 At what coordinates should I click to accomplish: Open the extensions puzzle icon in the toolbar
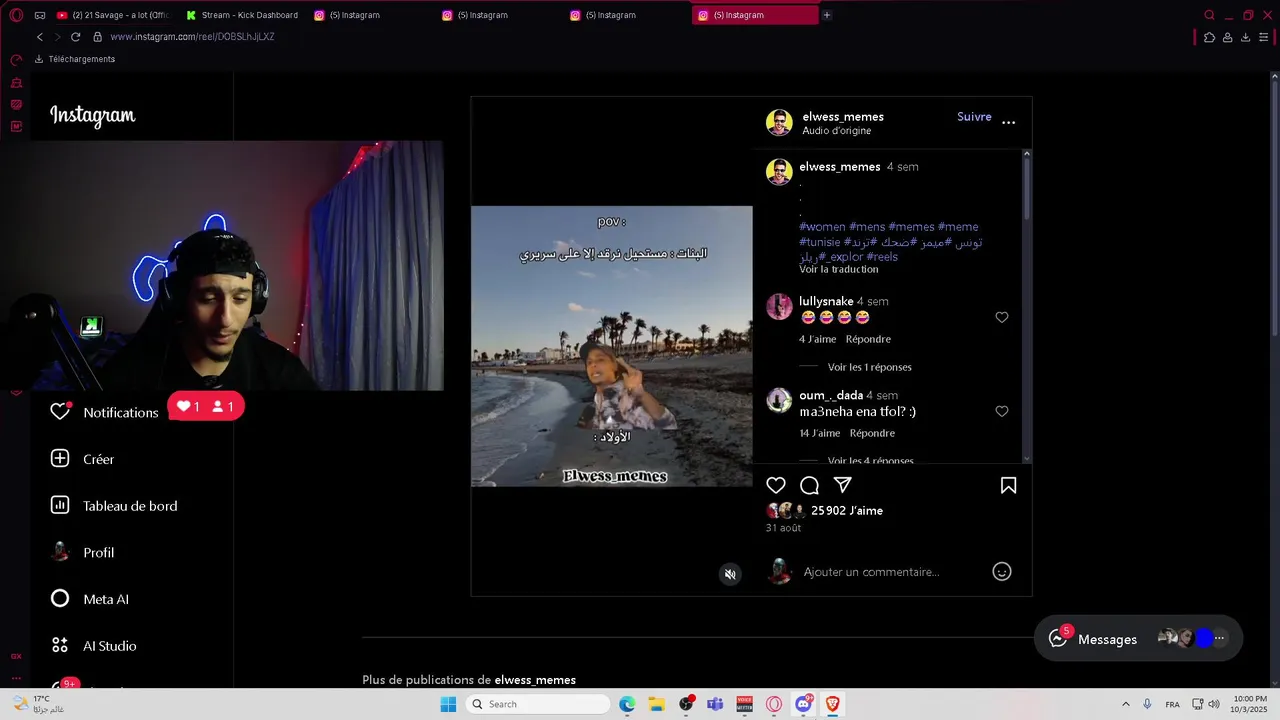[x=1209, y=37]
